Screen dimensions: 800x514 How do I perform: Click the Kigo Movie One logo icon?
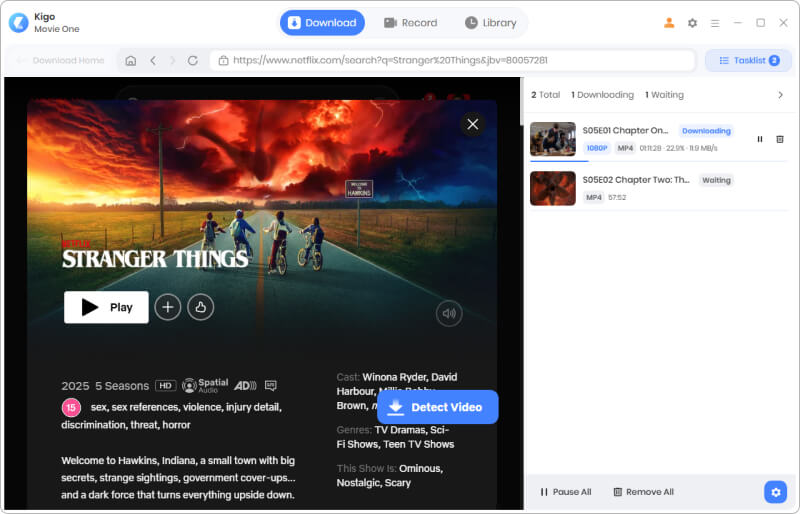[19, 22]
